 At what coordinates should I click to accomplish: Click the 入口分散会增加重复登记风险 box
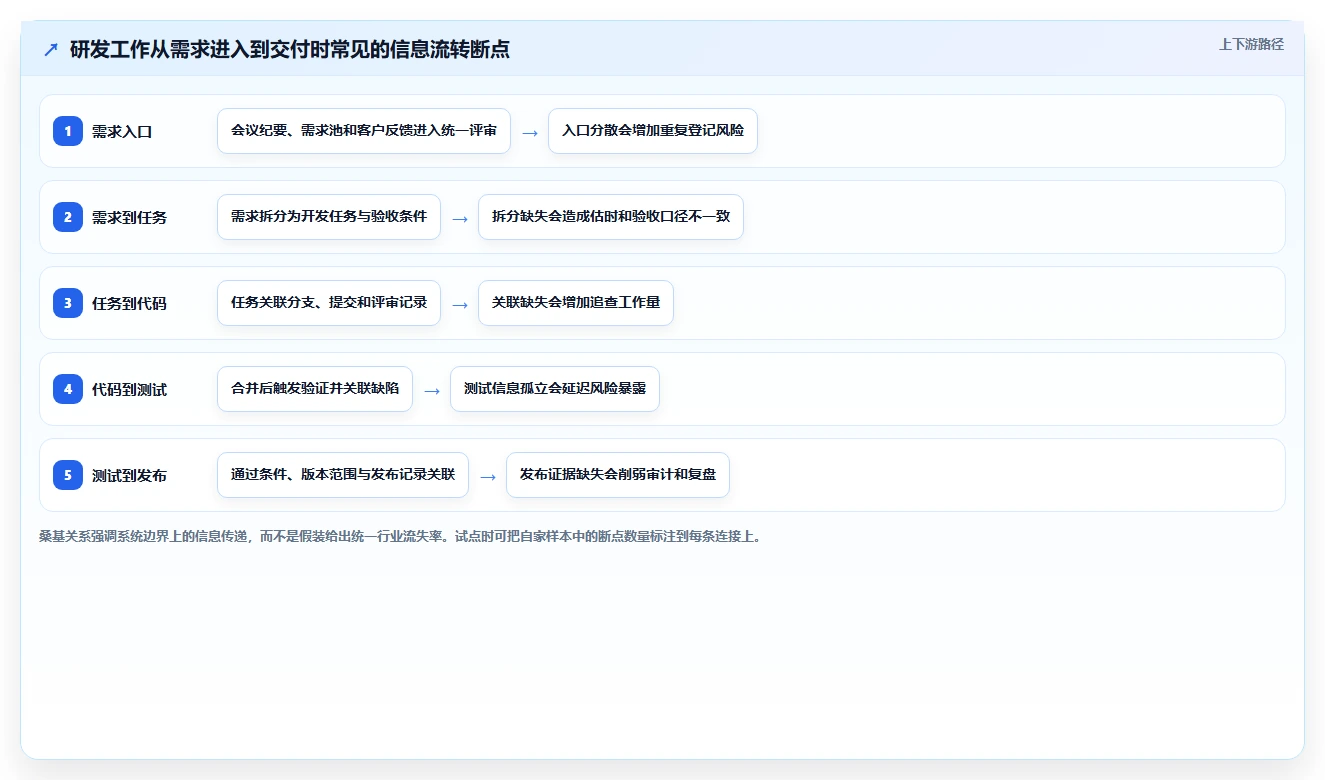tap(653, 131)
